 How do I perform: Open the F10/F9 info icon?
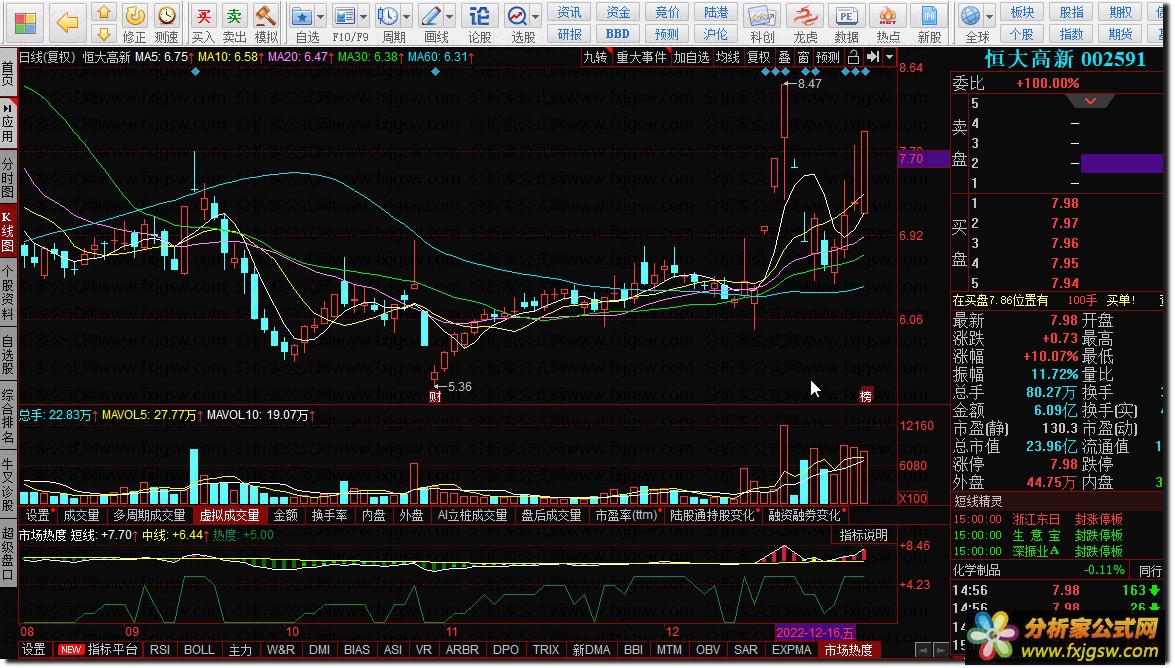(345, 16)
